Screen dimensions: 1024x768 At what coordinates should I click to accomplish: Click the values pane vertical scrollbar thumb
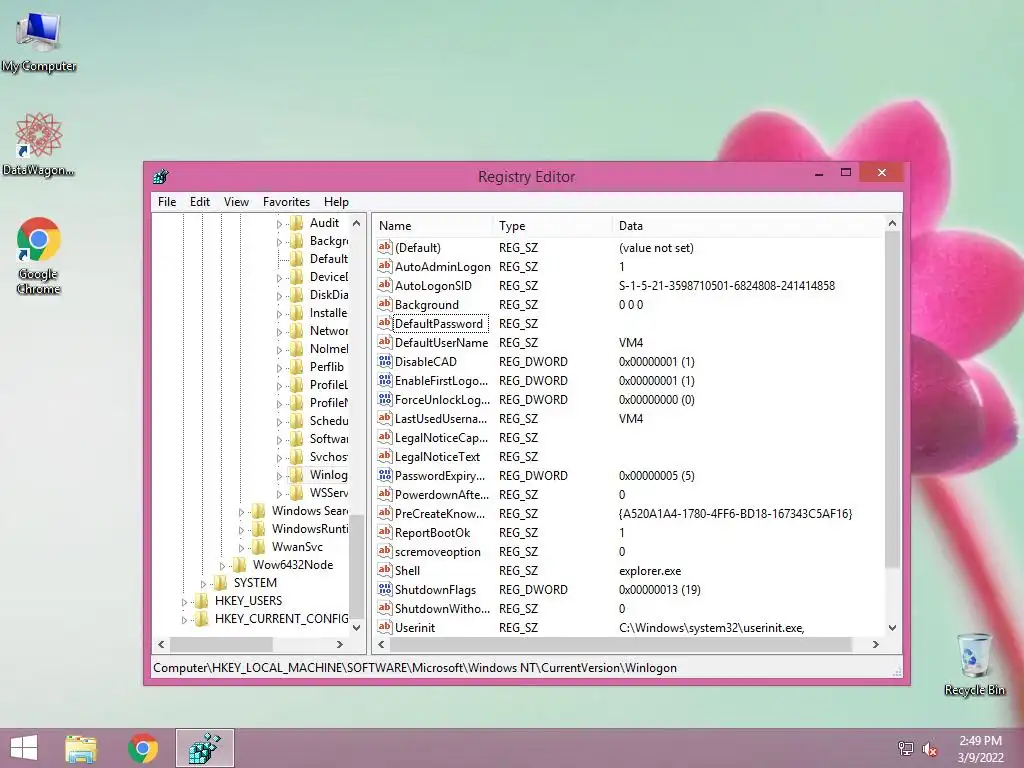click(892, 400)
